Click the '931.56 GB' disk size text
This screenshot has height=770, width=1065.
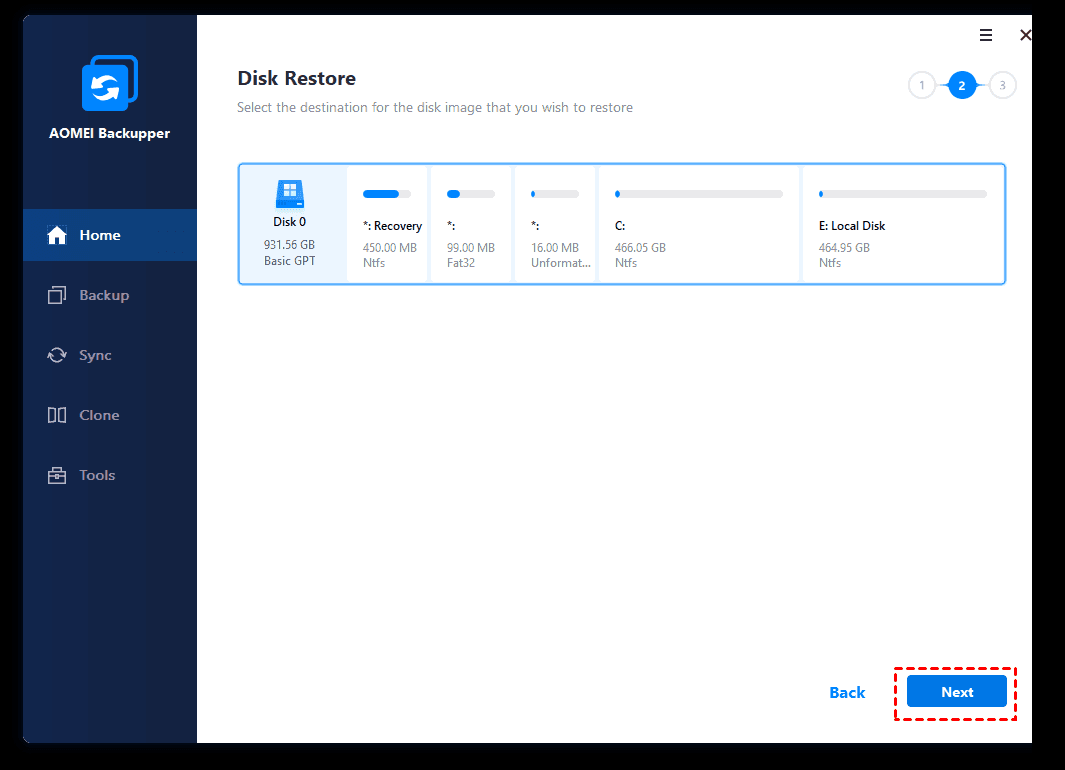click(289, 244)
